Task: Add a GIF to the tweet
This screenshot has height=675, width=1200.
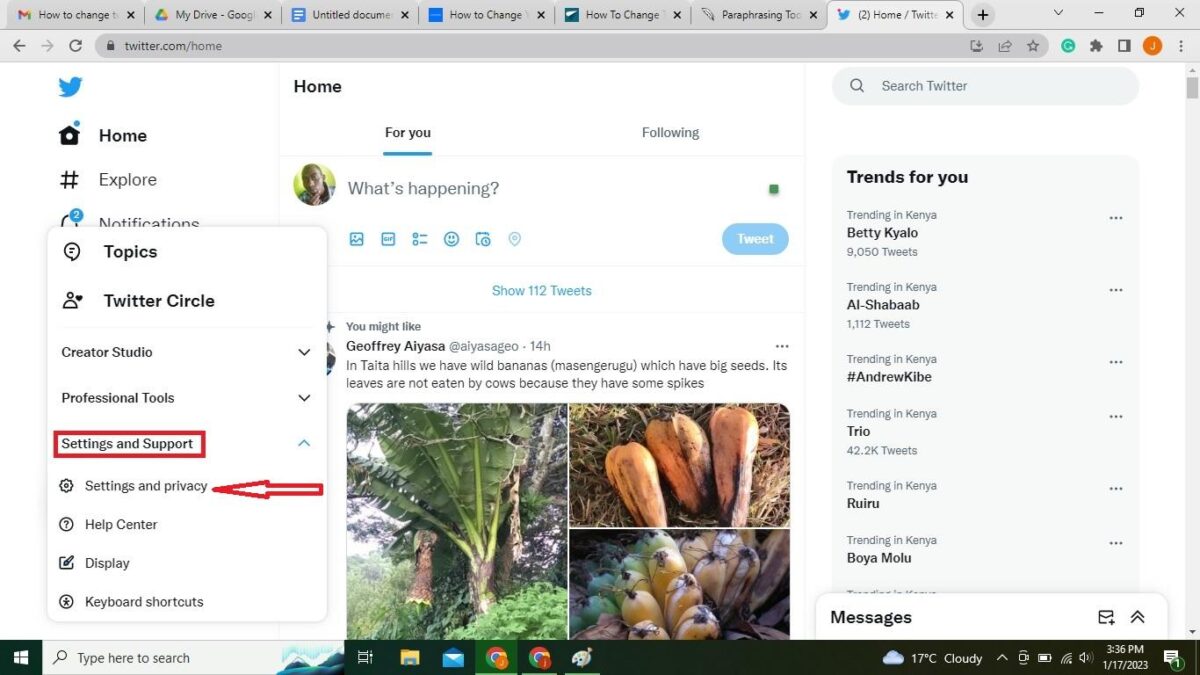Action: tap(388, 239)
